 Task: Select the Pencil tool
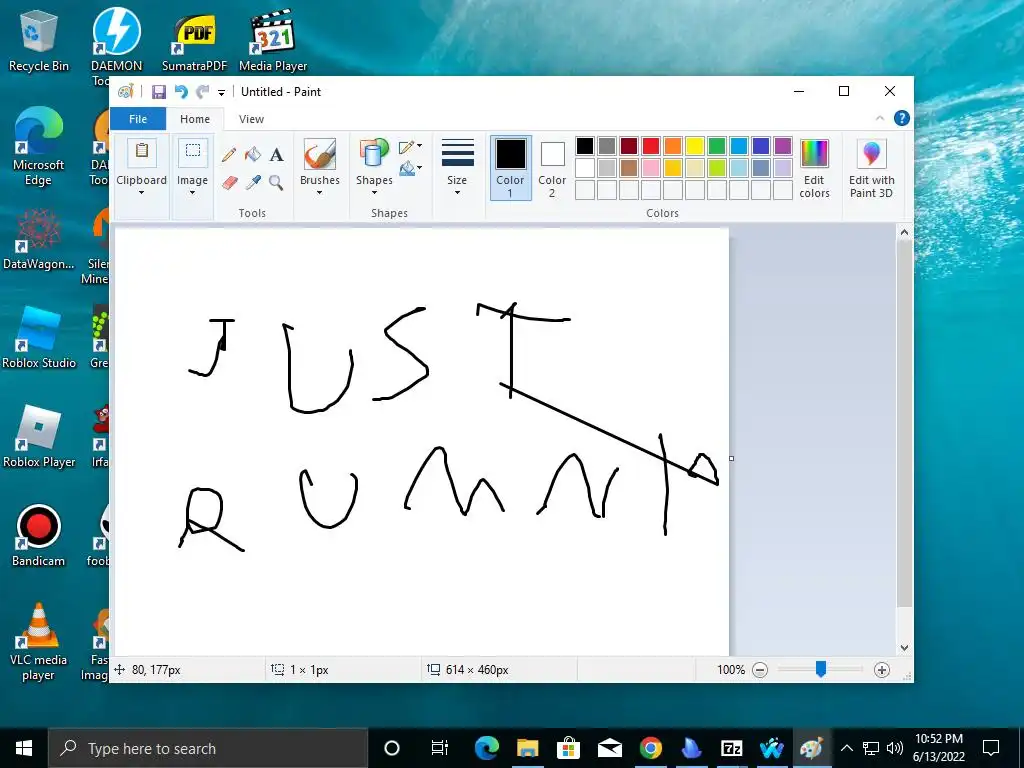229,155
